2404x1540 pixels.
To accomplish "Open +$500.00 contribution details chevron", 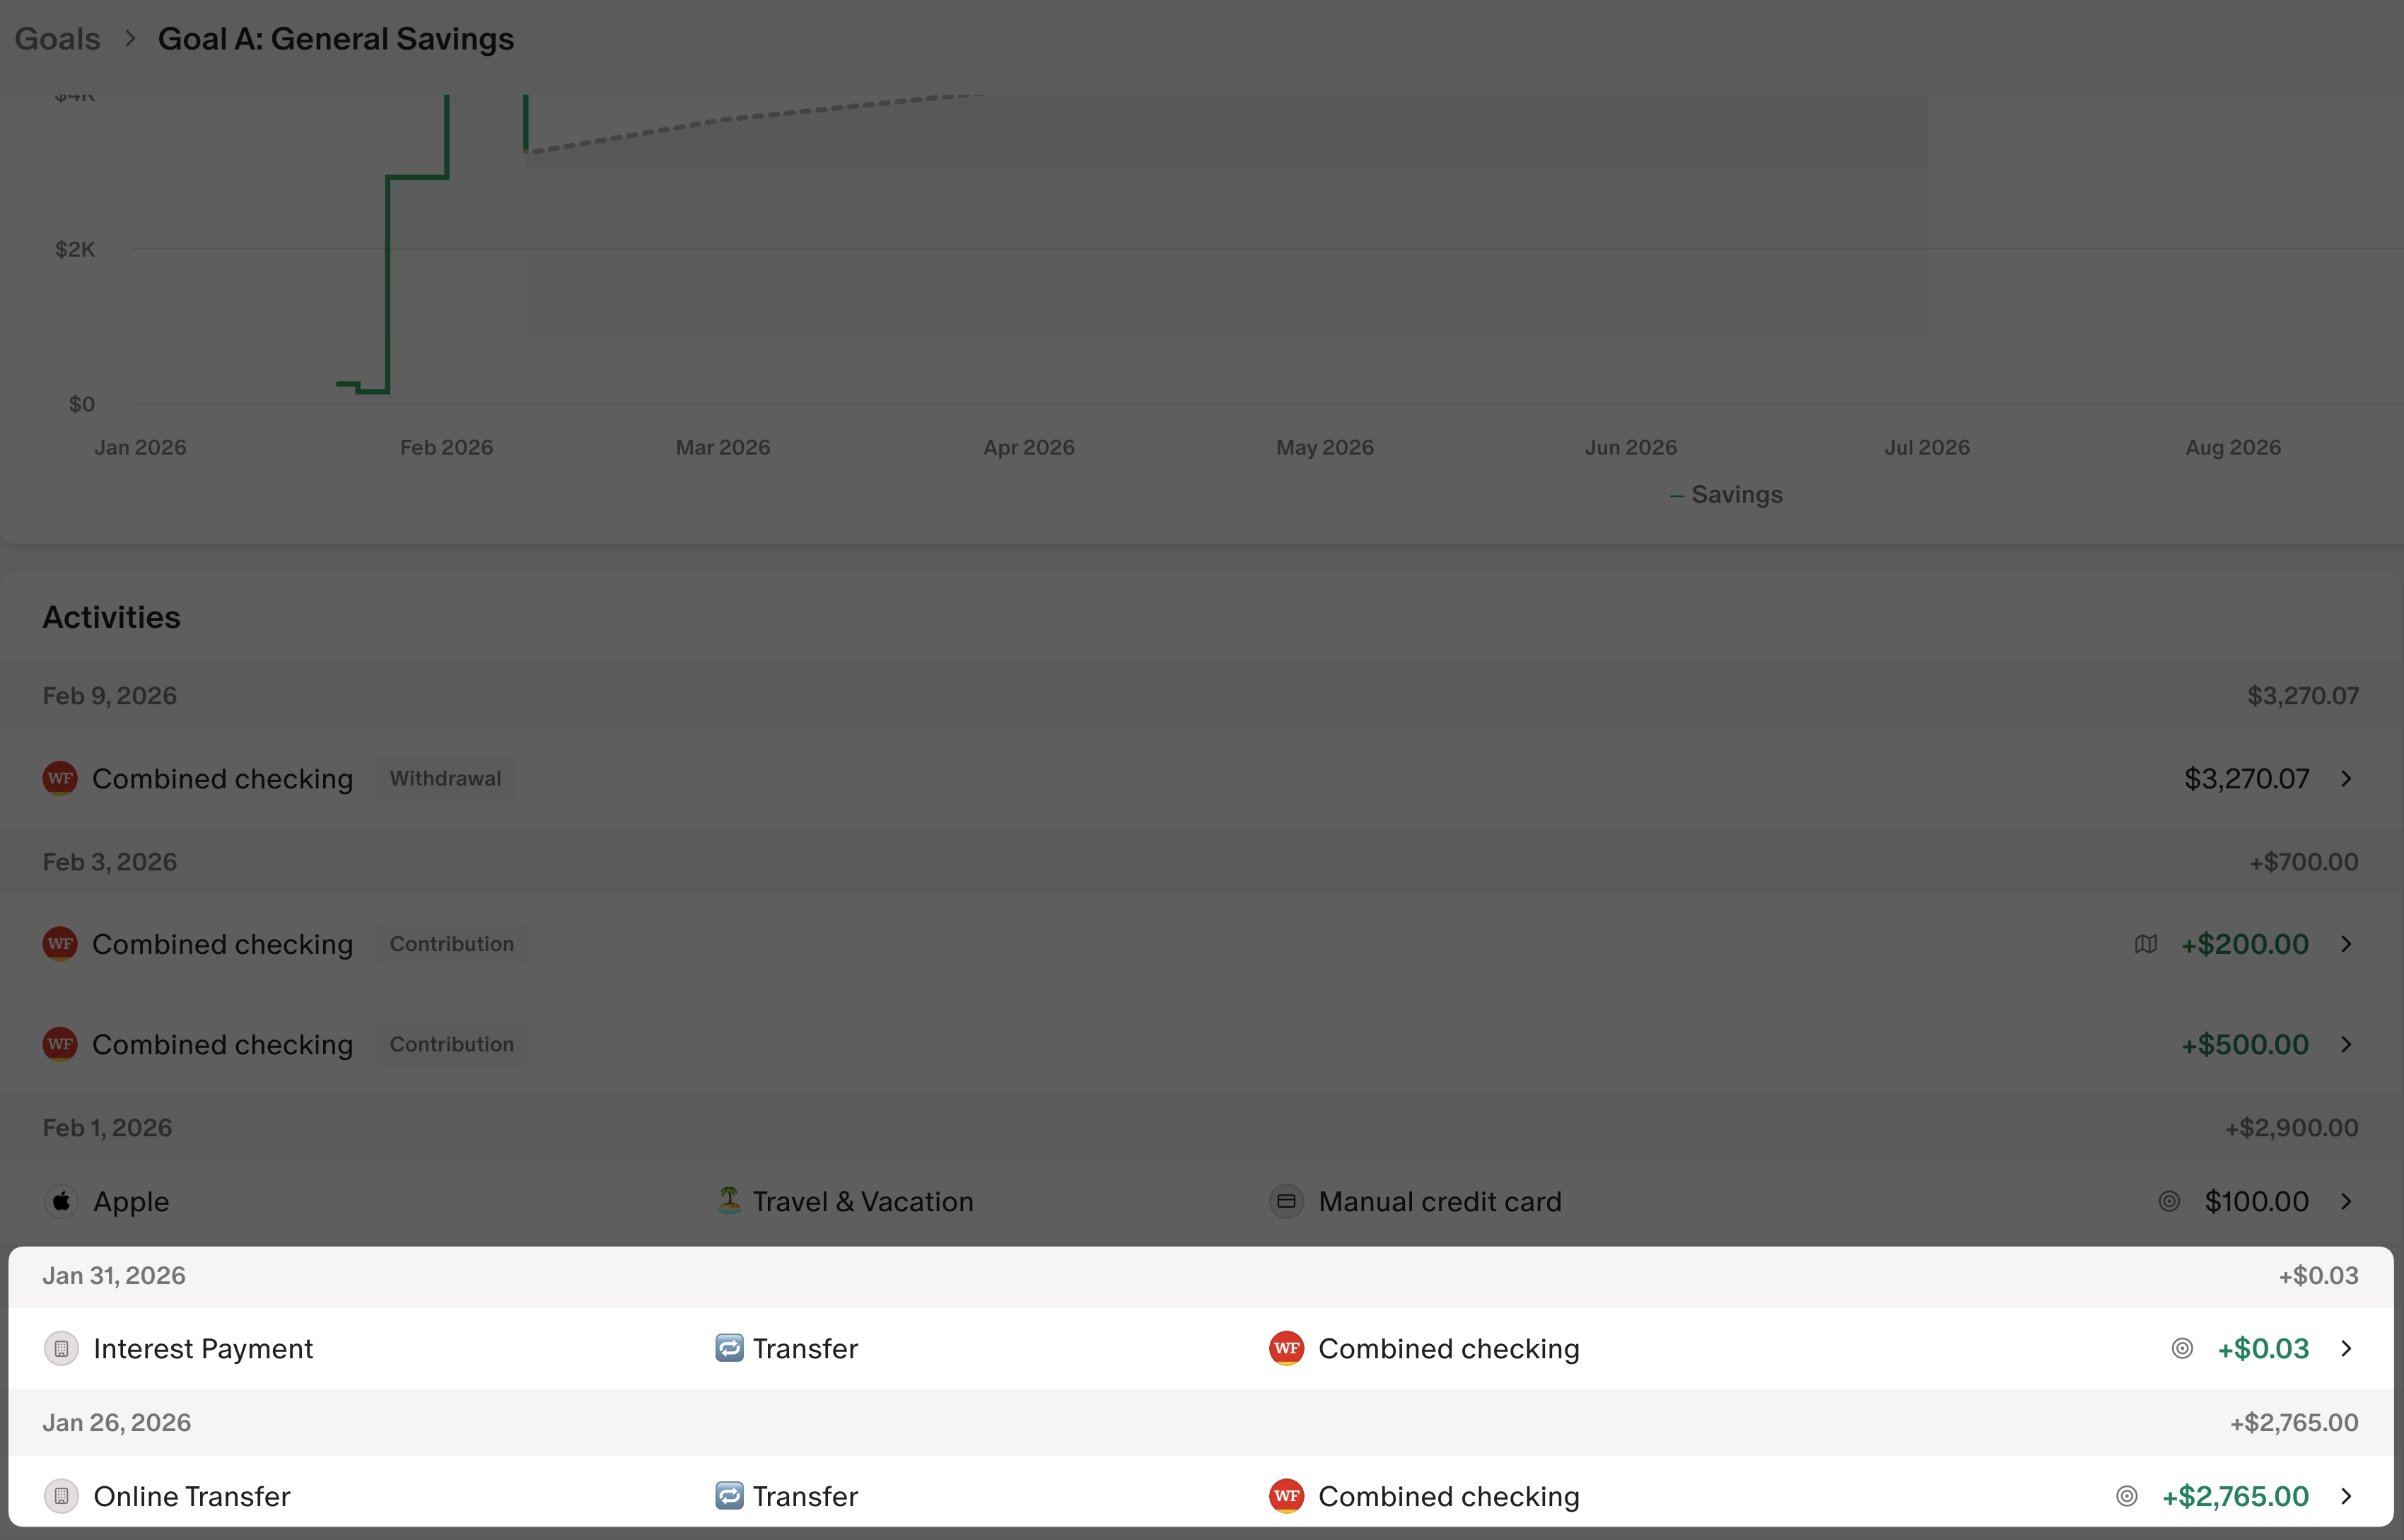I will click(x=2346, y=1044).
